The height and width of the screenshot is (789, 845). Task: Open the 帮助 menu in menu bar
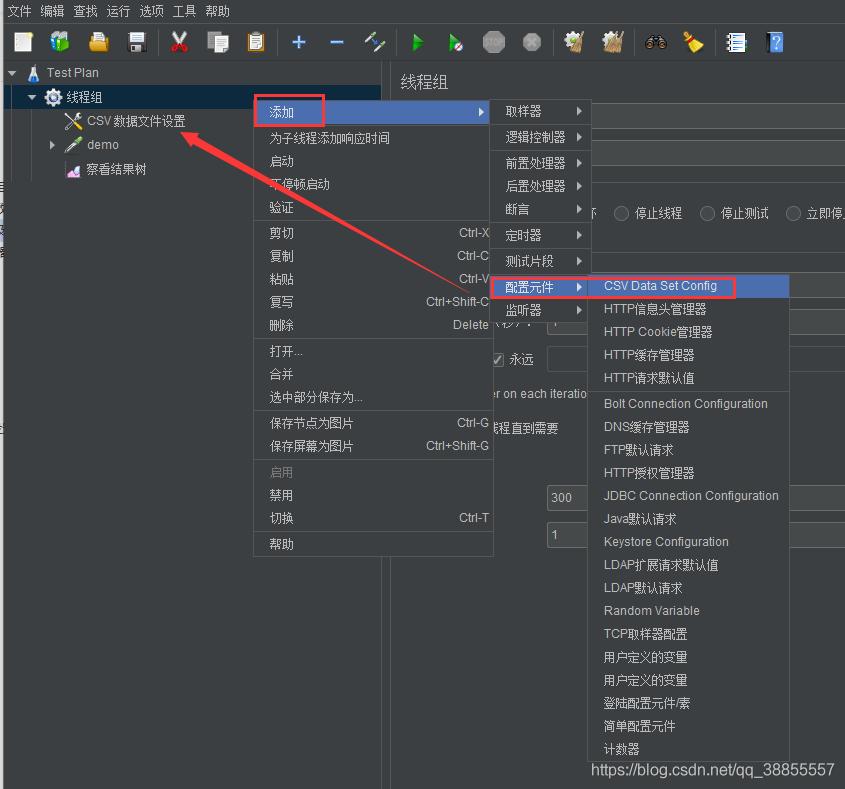(217, 11)
